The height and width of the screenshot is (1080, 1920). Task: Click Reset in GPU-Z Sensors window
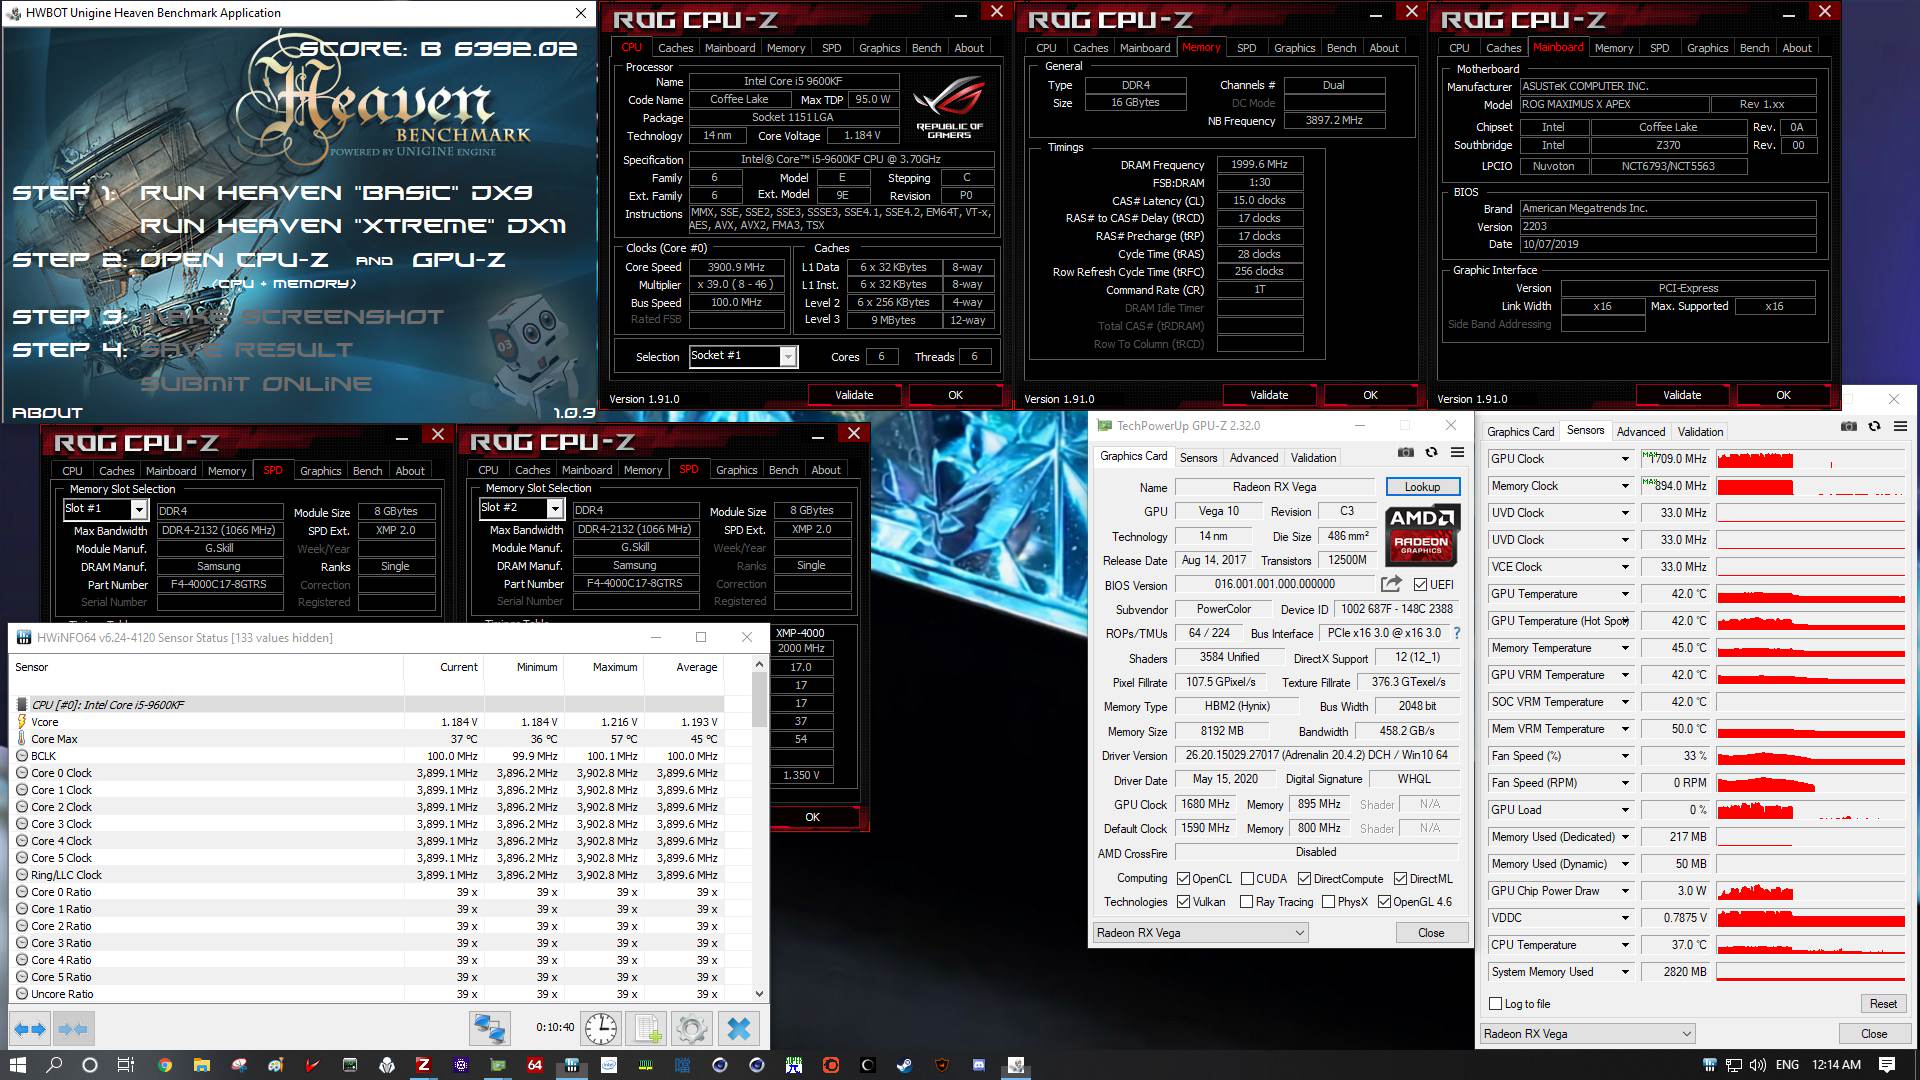pyautogui.click(x=1883, y=1004)
